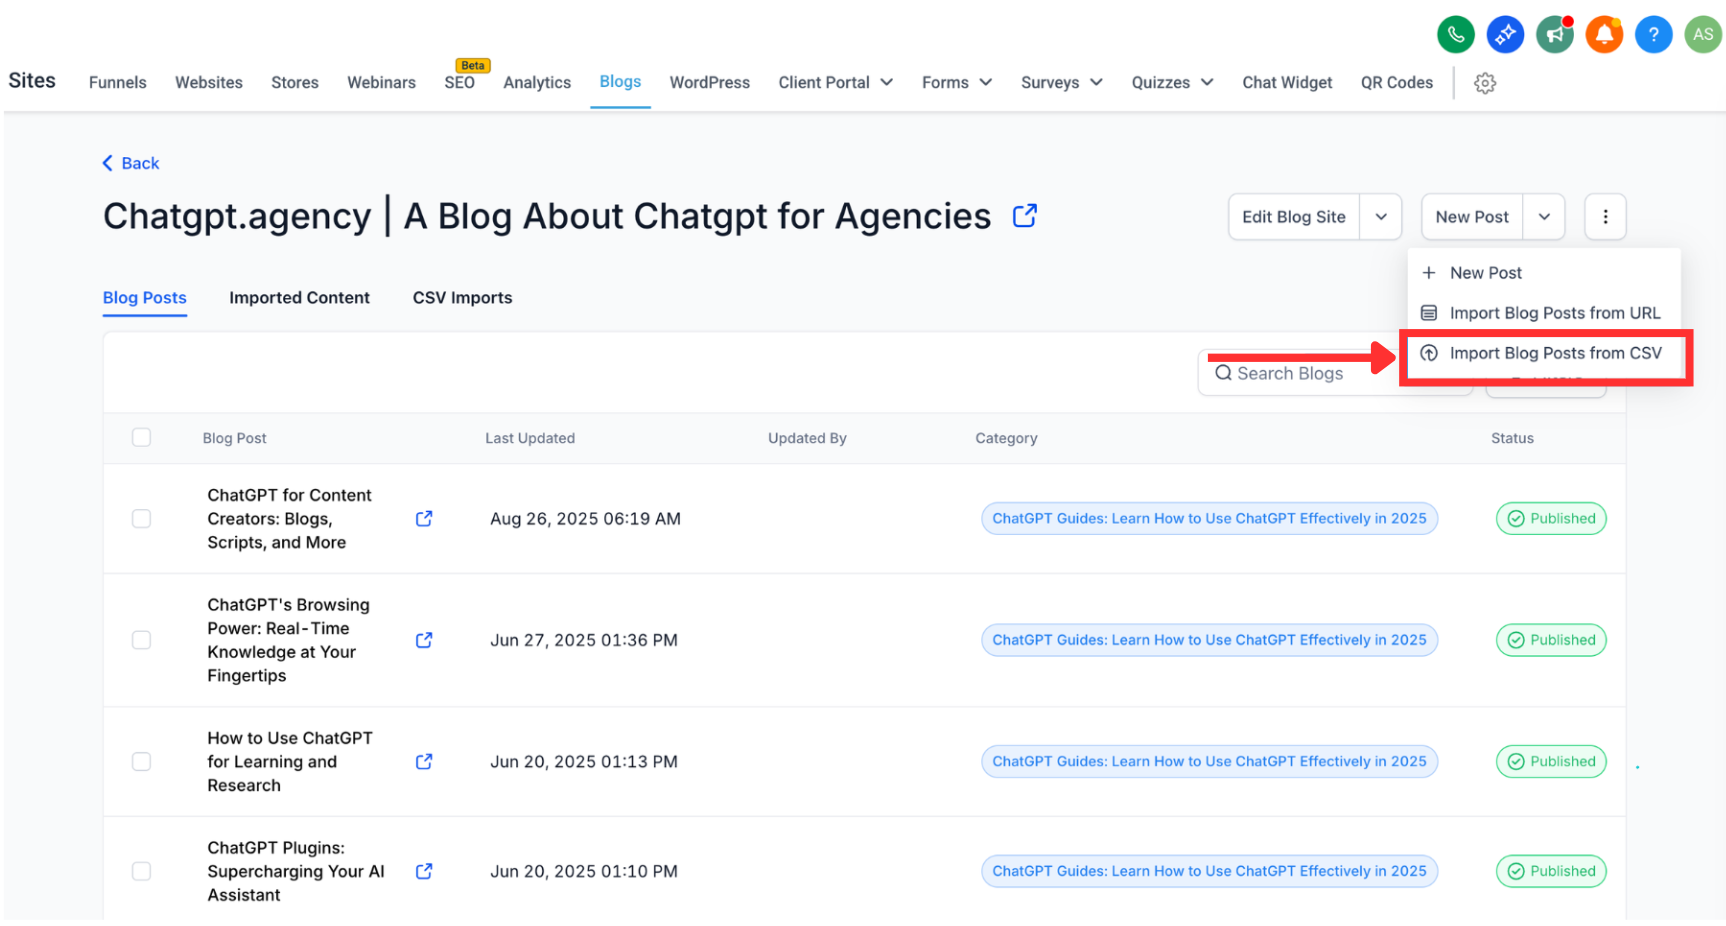Click Published status of ChatGPT for Content Creators
Screen dimensions: 1726x926
pyautogui.click(x=1551, y=519)
